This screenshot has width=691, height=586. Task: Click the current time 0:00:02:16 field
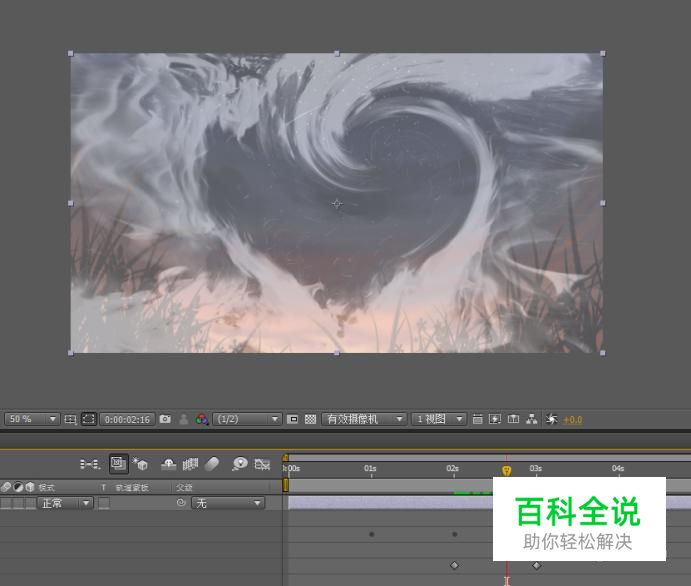tap(127, 419)
